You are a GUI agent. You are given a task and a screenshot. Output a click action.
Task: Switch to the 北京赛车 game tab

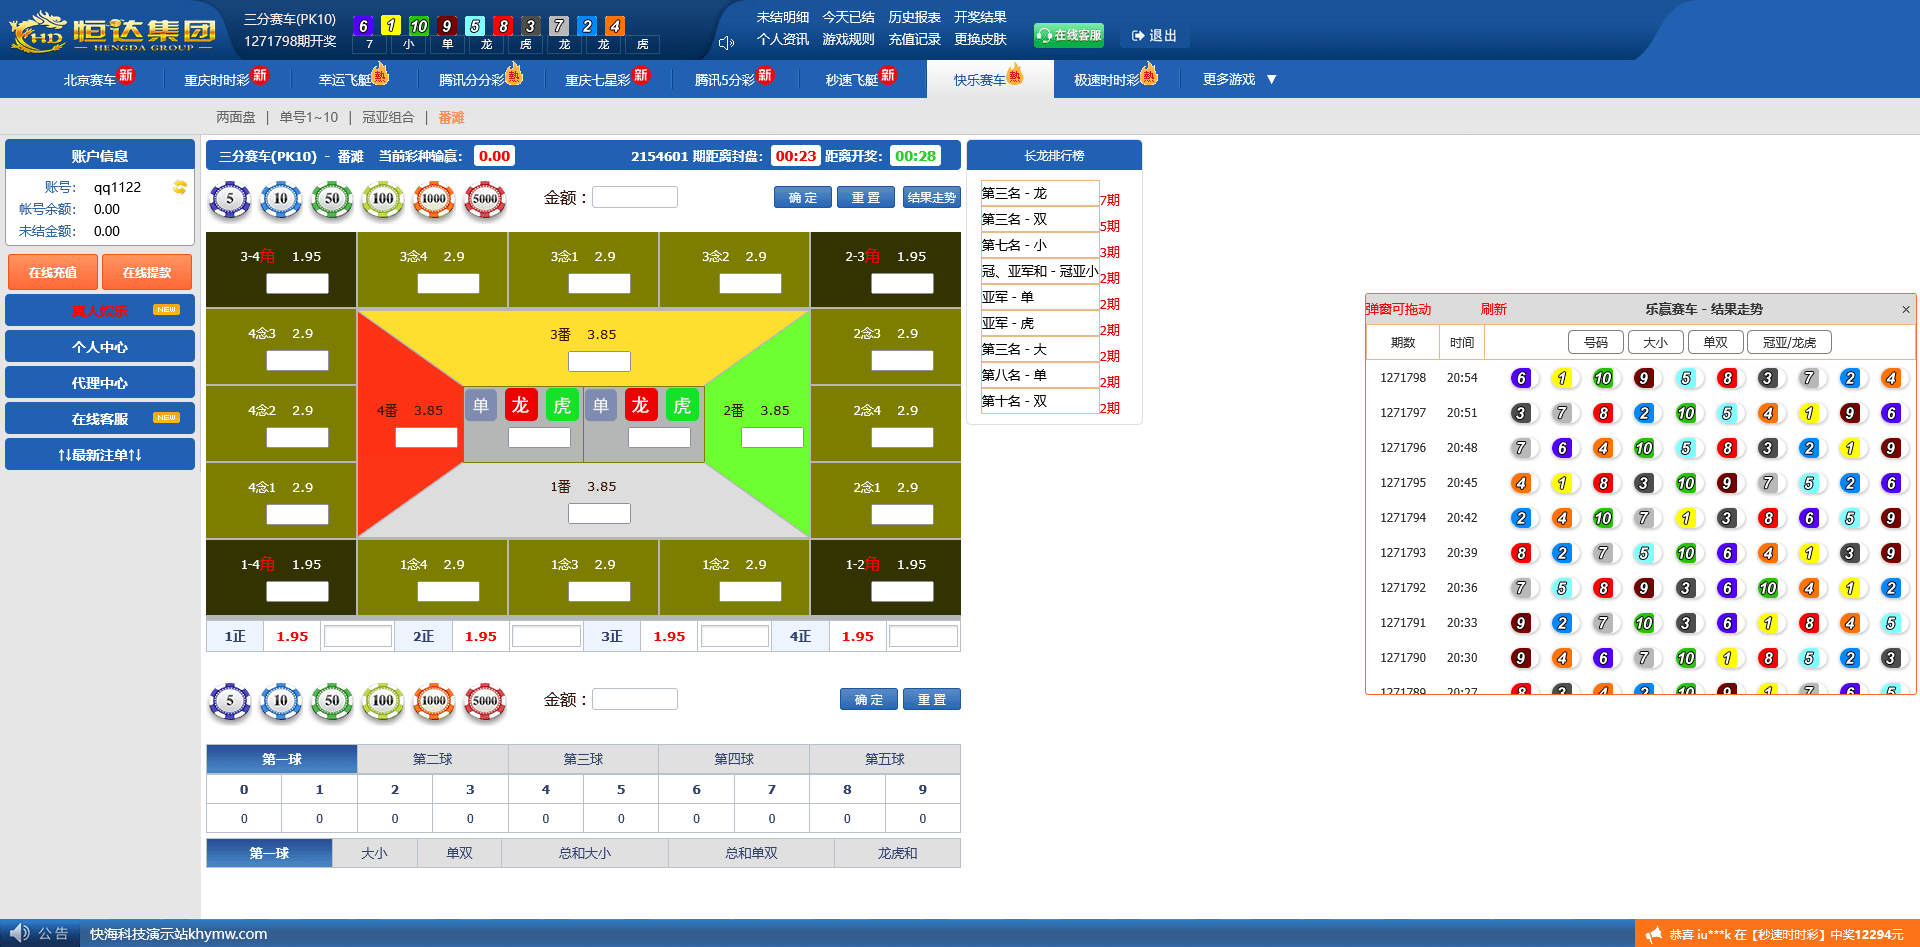90,80
